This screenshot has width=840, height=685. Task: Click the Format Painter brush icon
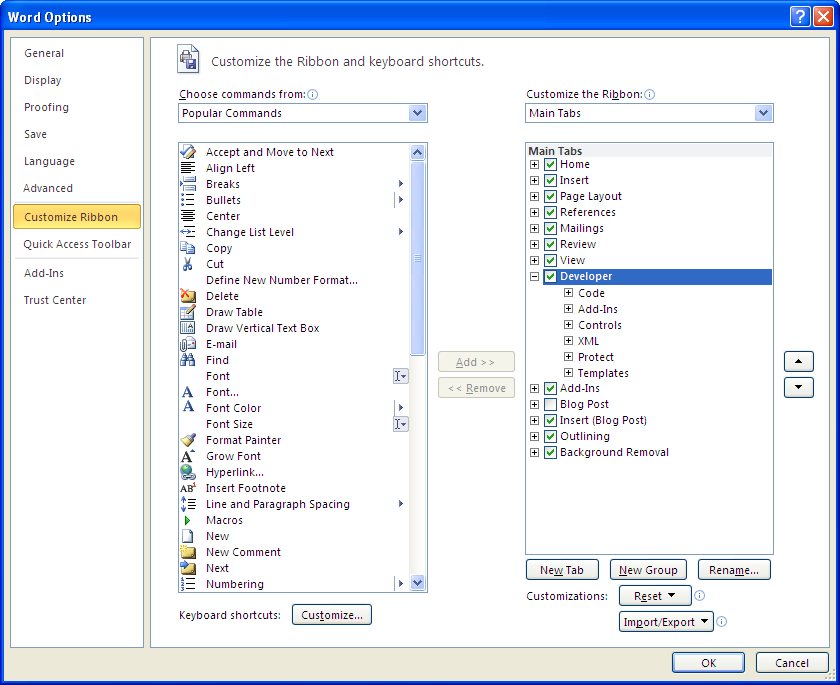[188, 440]
